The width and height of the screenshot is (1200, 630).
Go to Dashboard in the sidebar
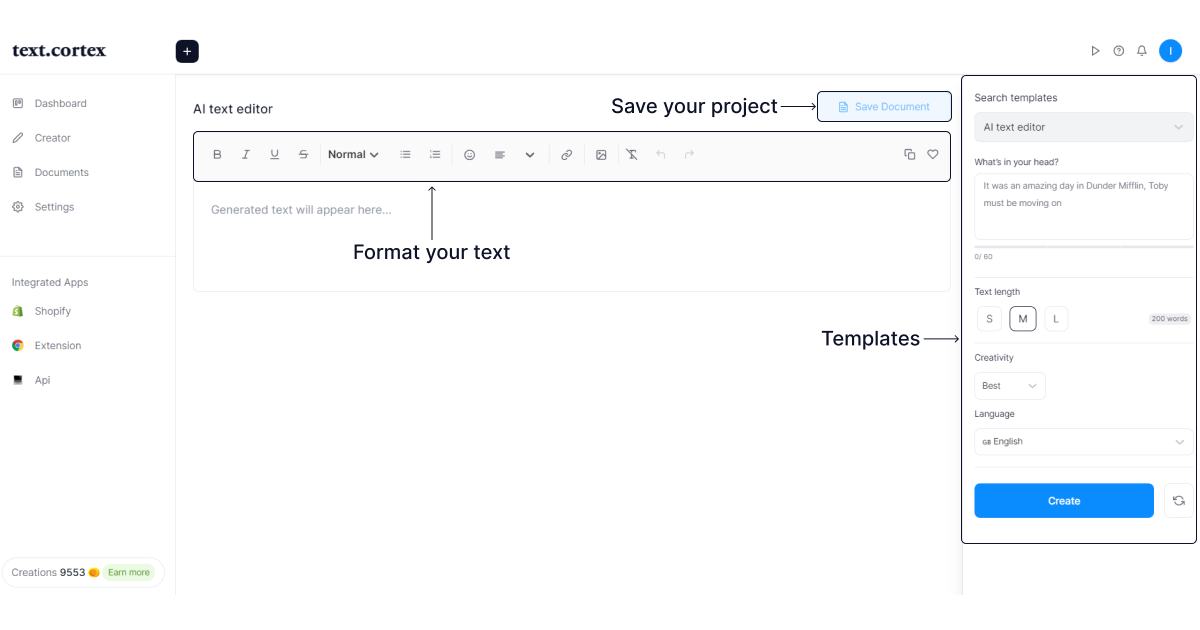[x=60, y=104]
